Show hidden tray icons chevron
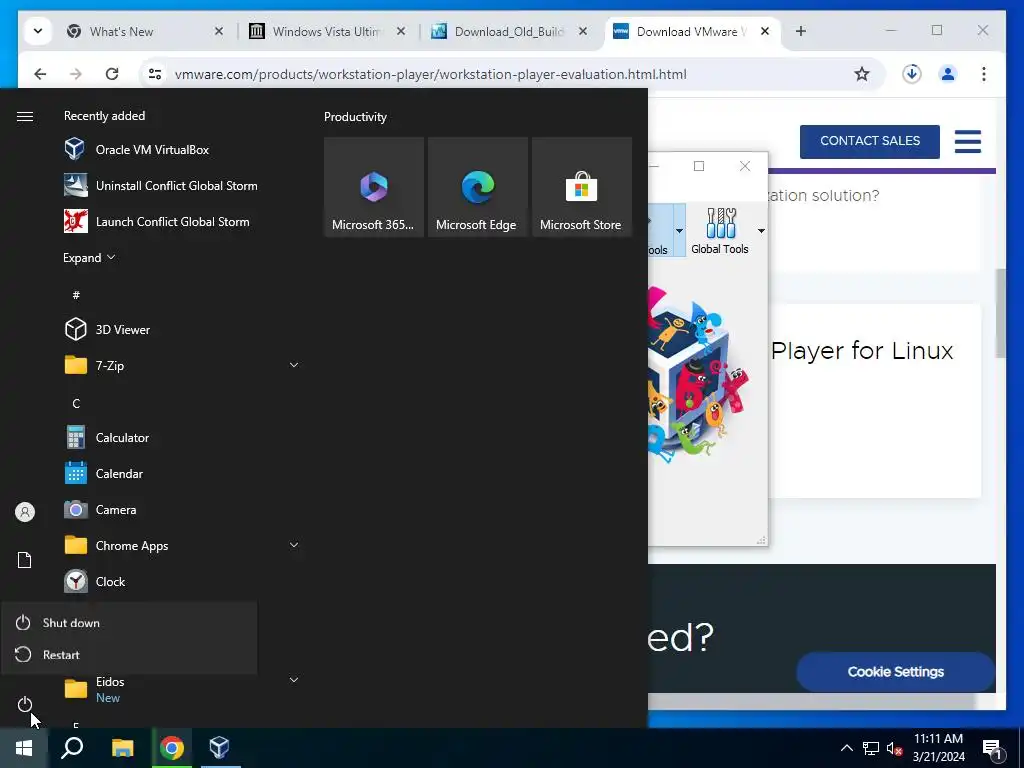Viewport: 1024px width, 768px height. click(846, 748)
